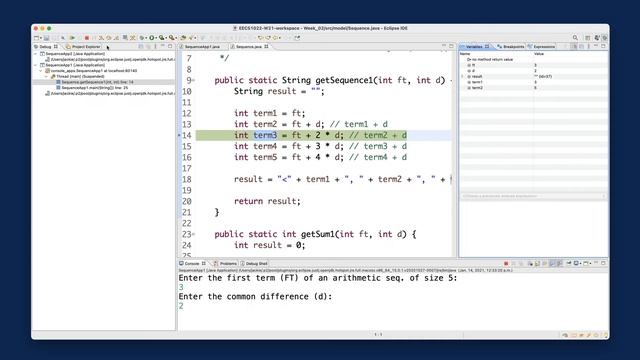Click the Open Console icon in console toolbar
The width and height of the screenshot is (640, 360).
click(x=586, y=264)
